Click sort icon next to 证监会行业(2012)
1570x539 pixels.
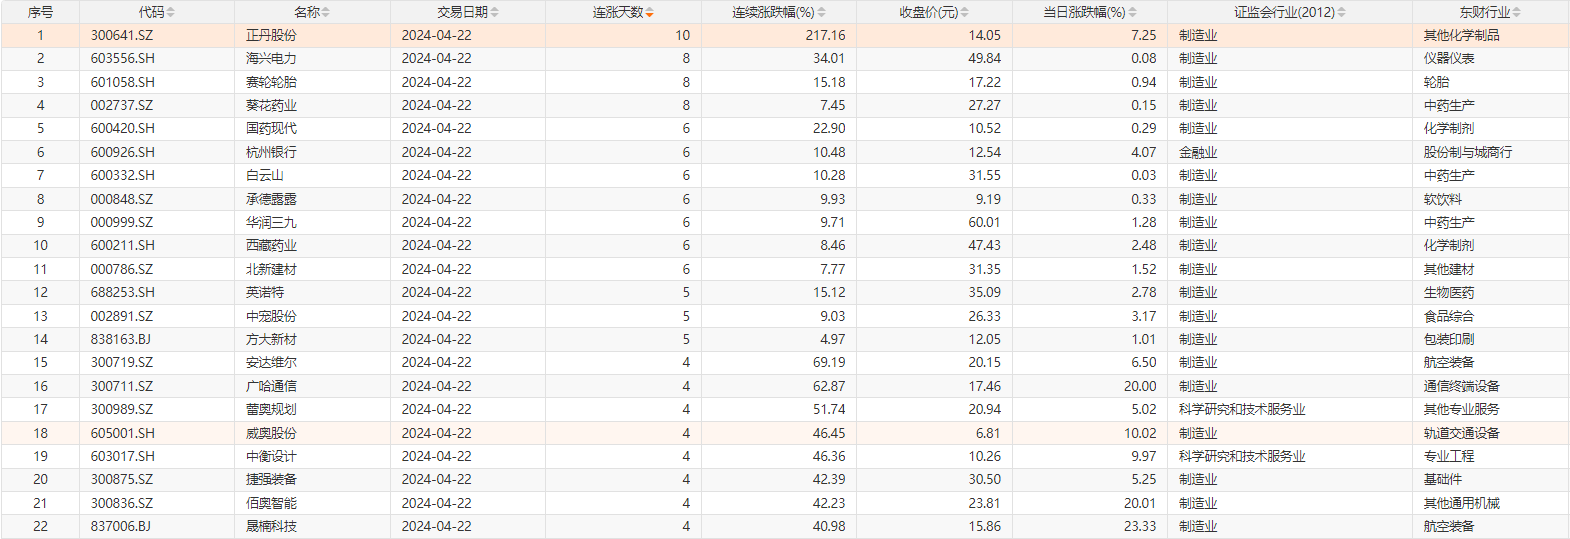(x=1342, y=12)
